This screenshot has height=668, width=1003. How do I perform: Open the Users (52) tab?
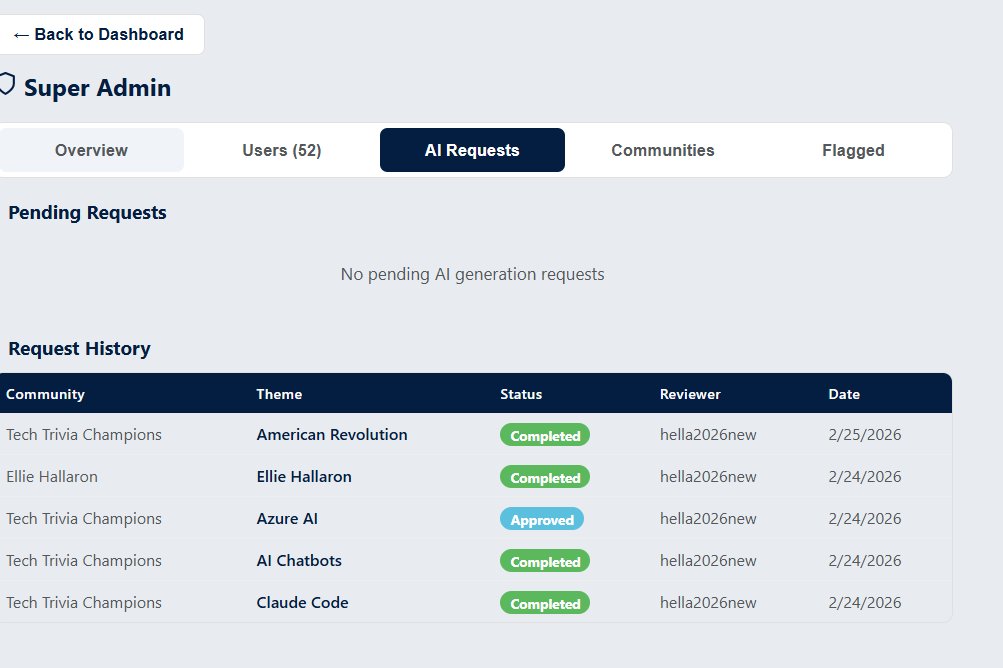click(281, 150)
